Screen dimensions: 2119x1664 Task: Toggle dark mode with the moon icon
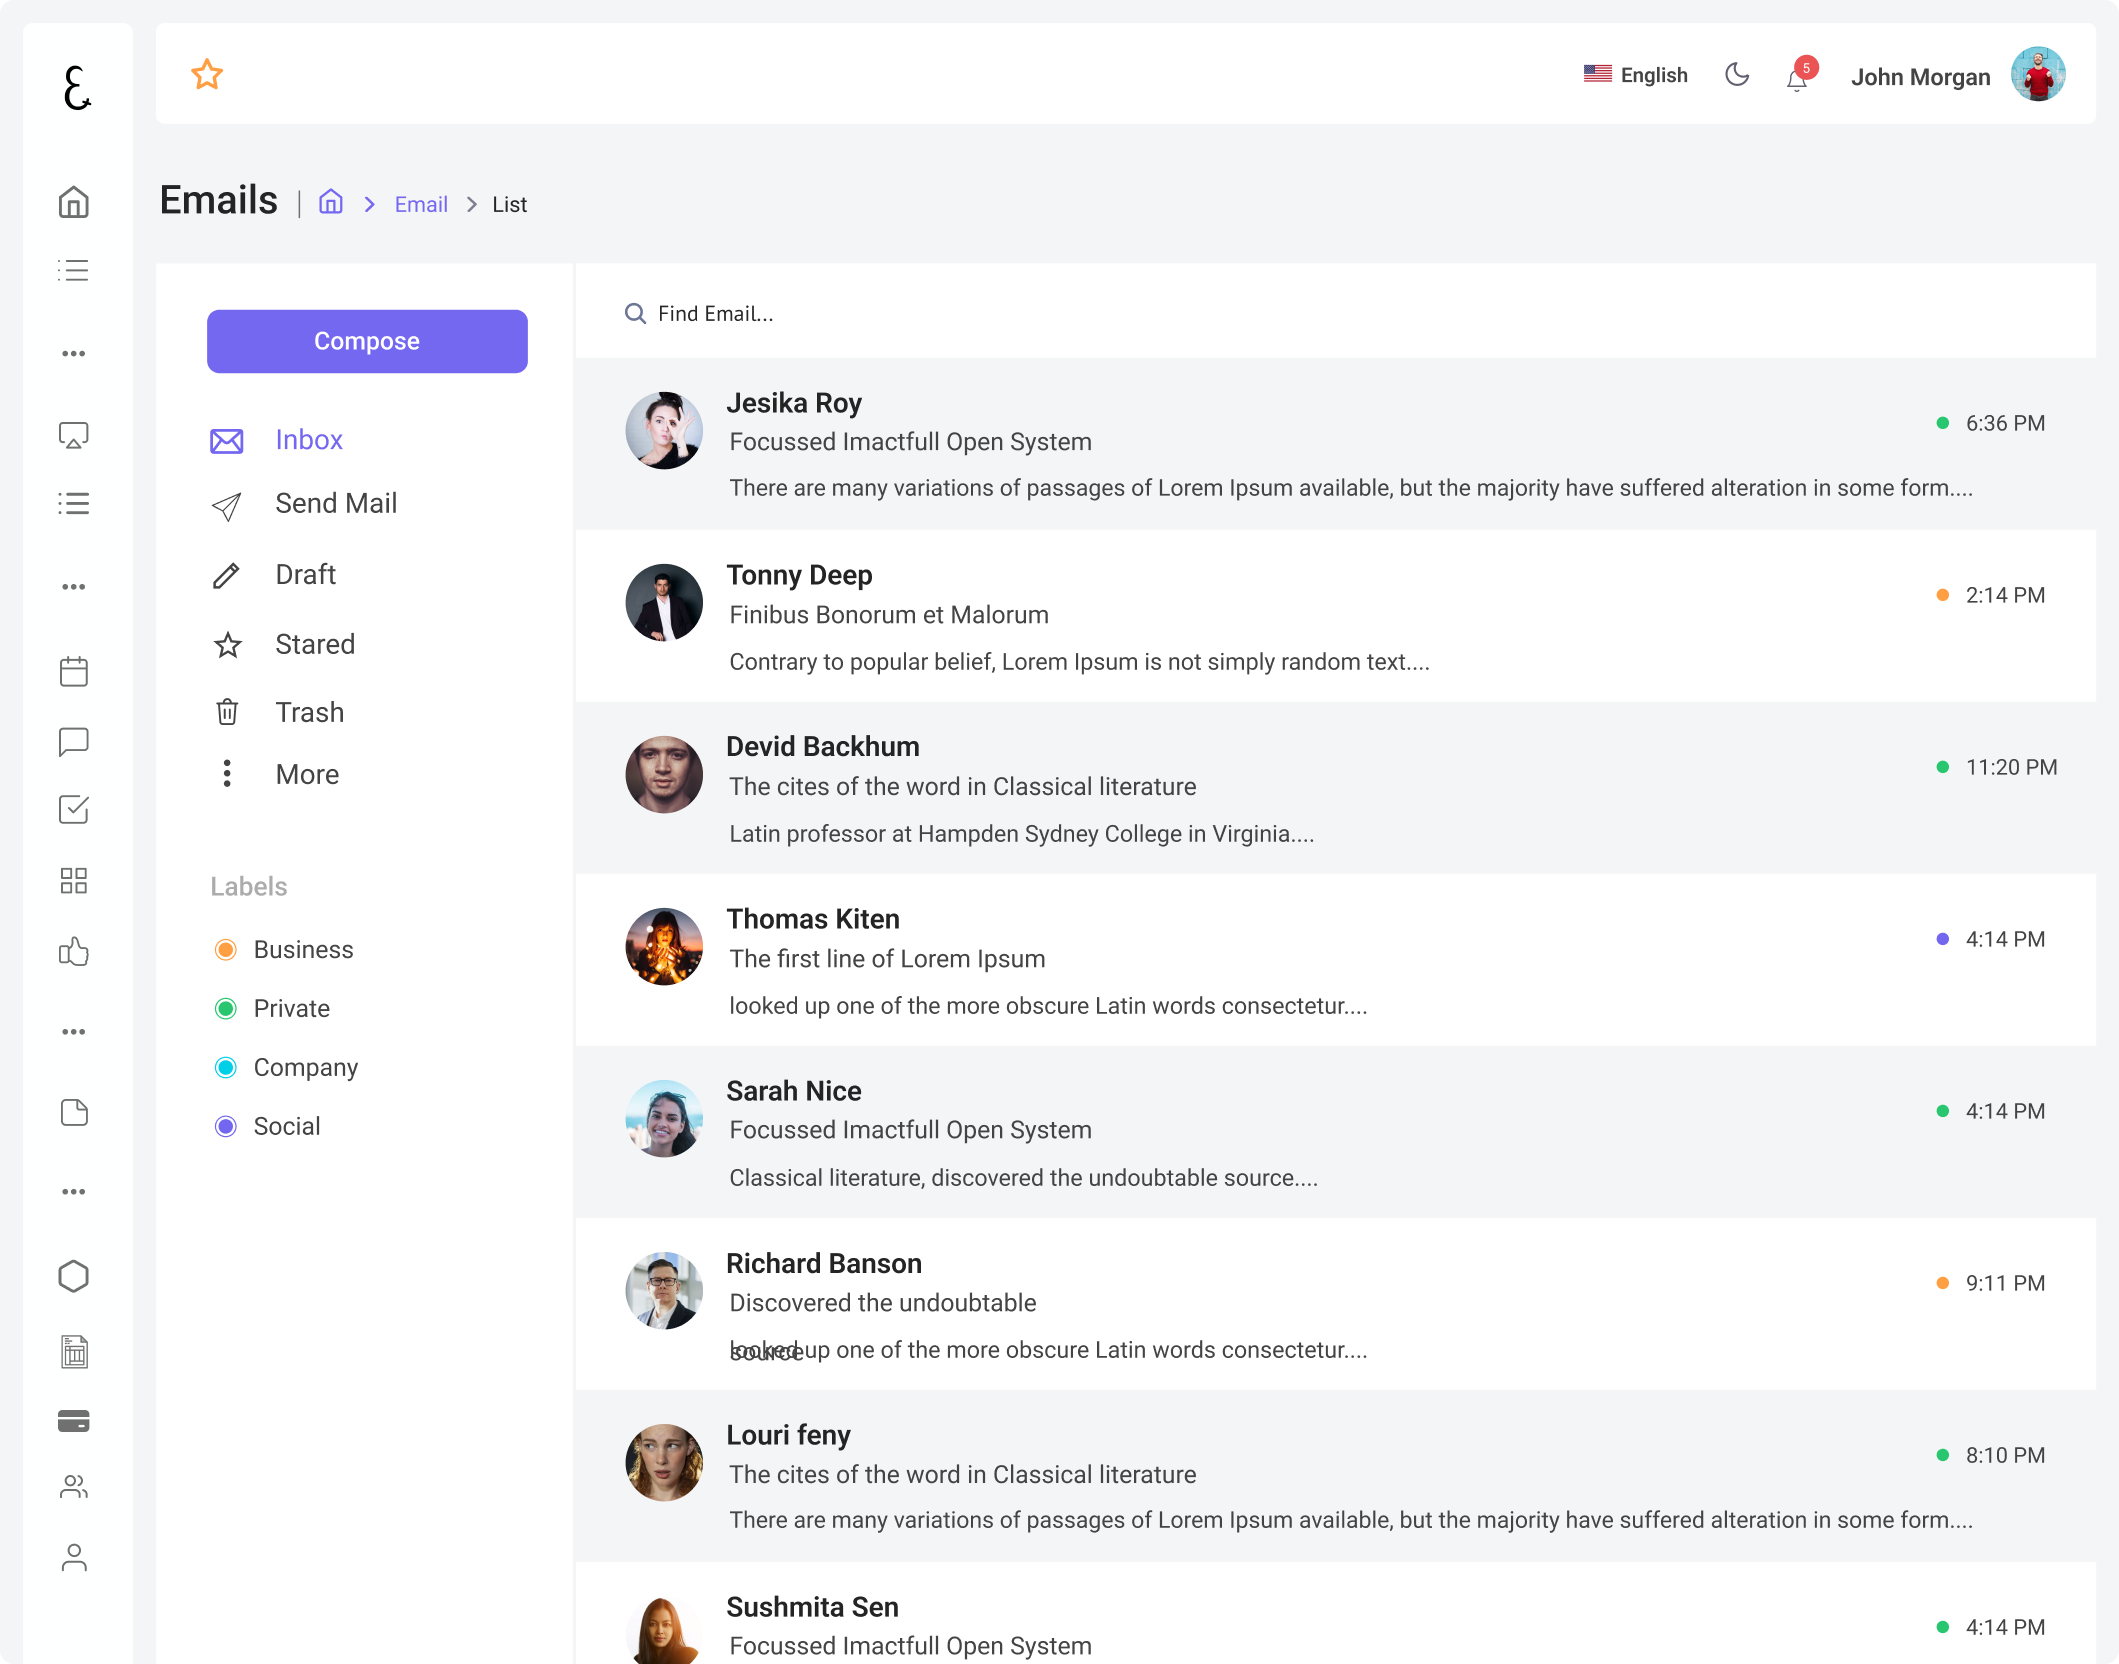tap(1737, 74)
